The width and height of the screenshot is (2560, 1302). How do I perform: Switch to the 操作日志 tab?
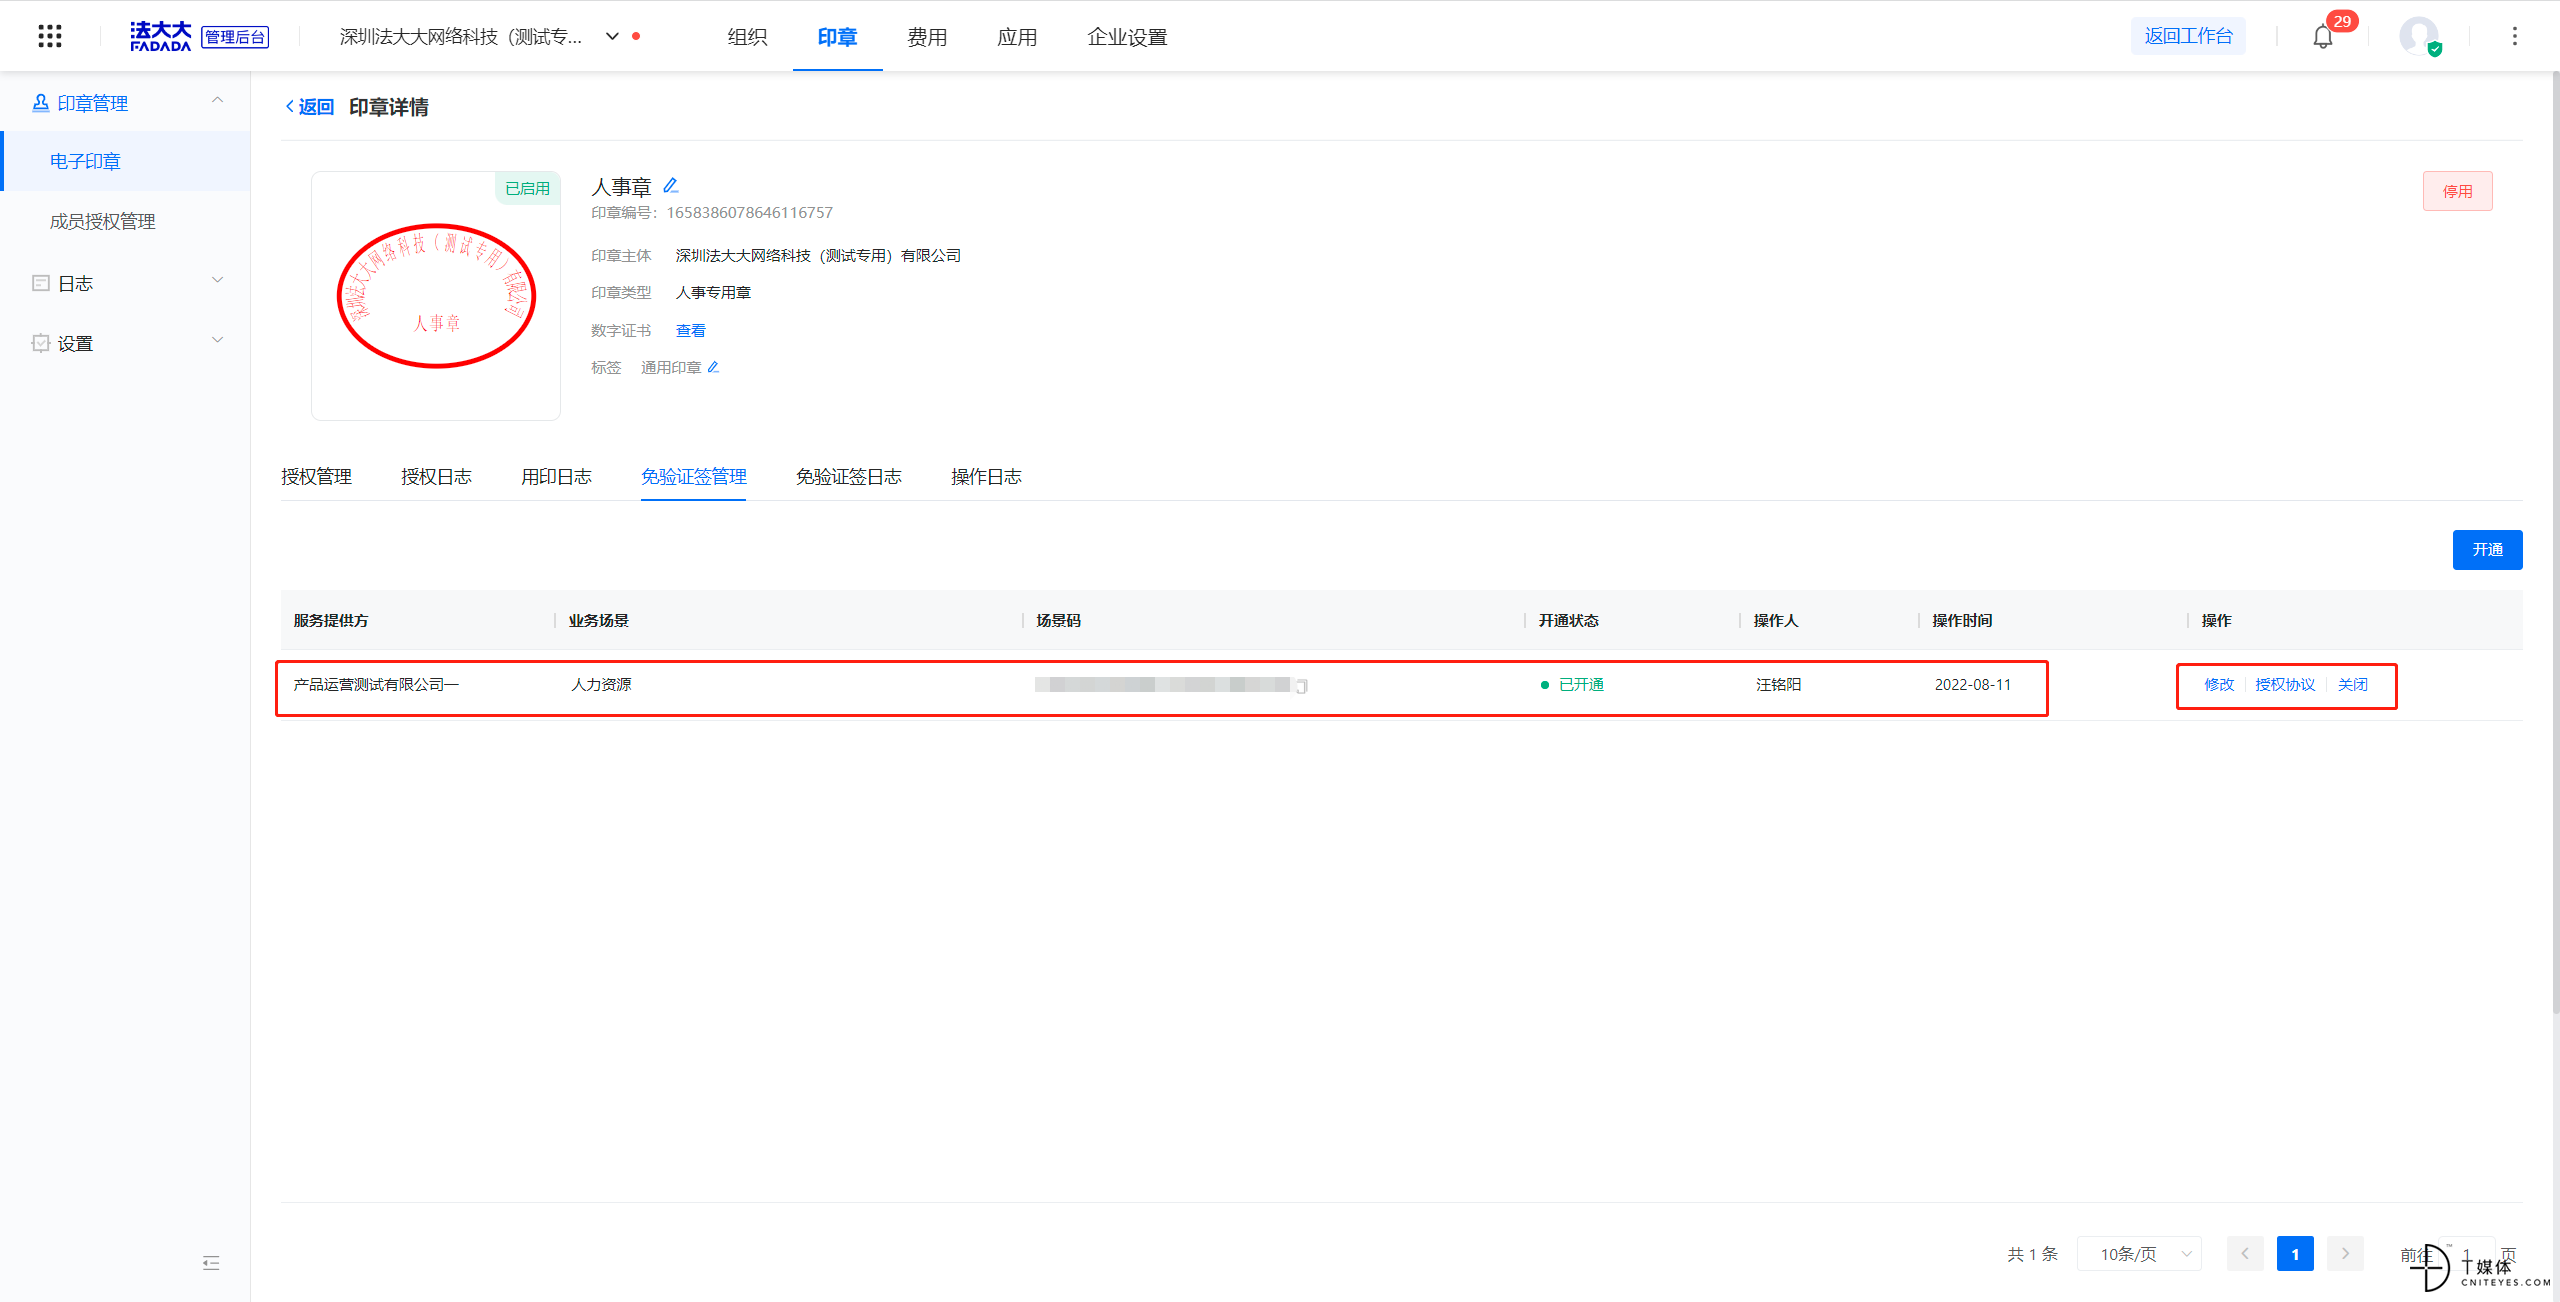(x=986, y=477)
